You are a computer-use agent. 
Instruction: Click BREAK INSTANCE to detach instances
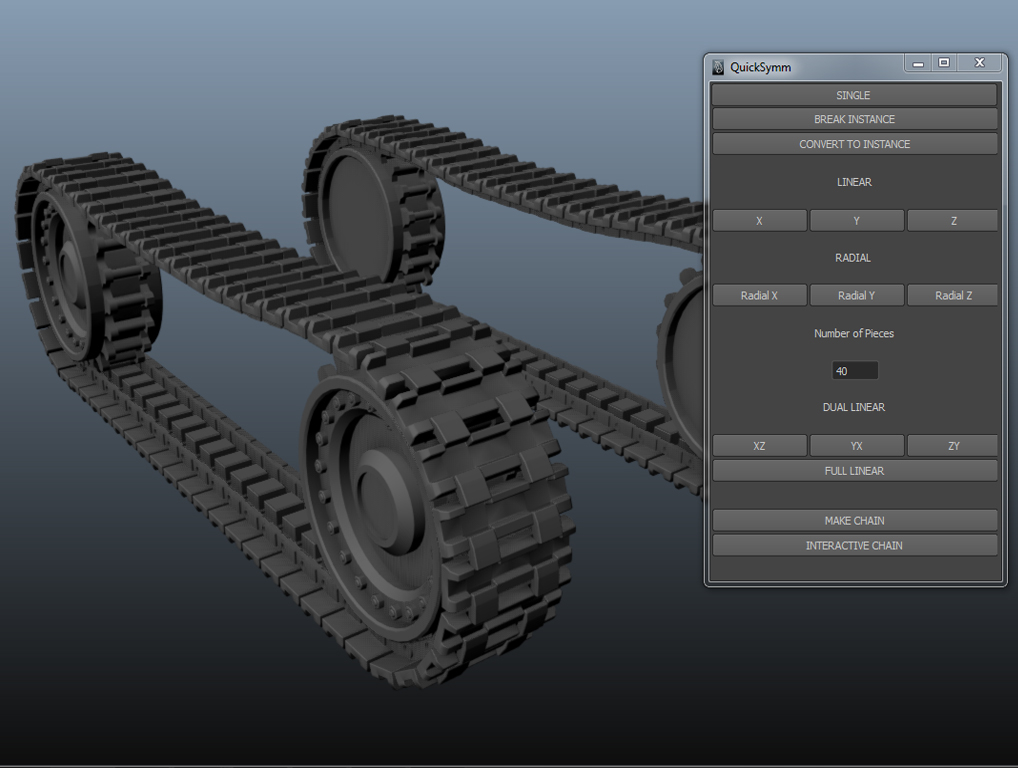click(854, 118)
